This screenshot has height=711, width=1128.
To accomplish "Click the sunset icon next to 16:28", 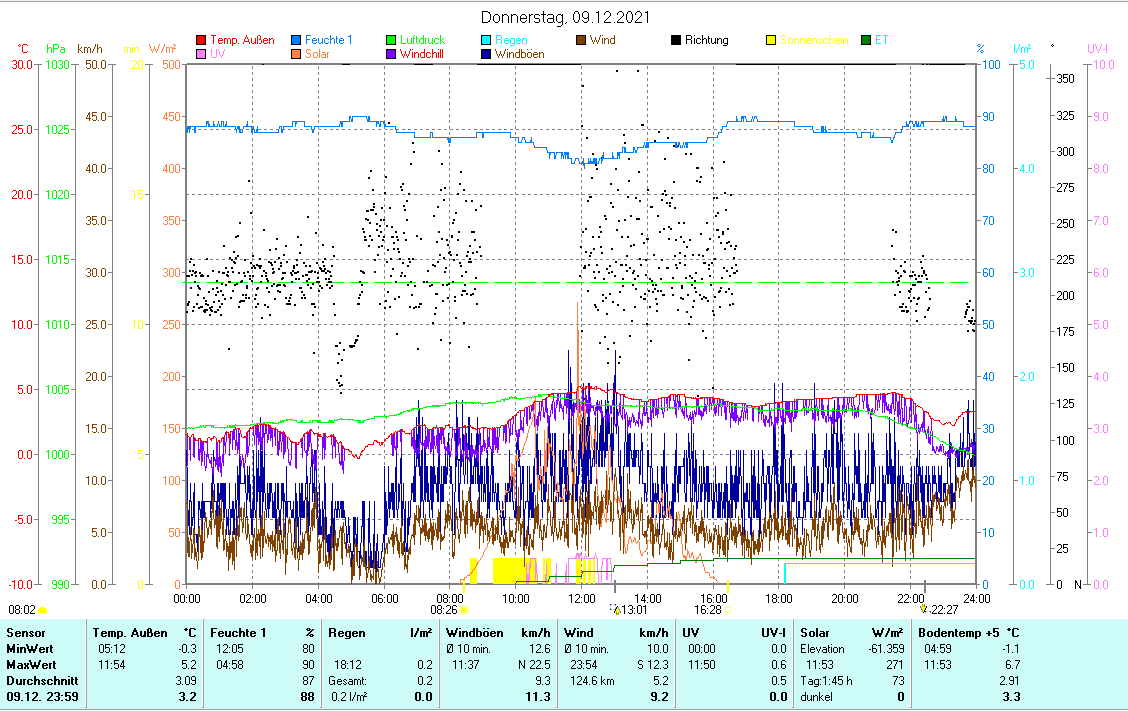I will tap(728, 609).
